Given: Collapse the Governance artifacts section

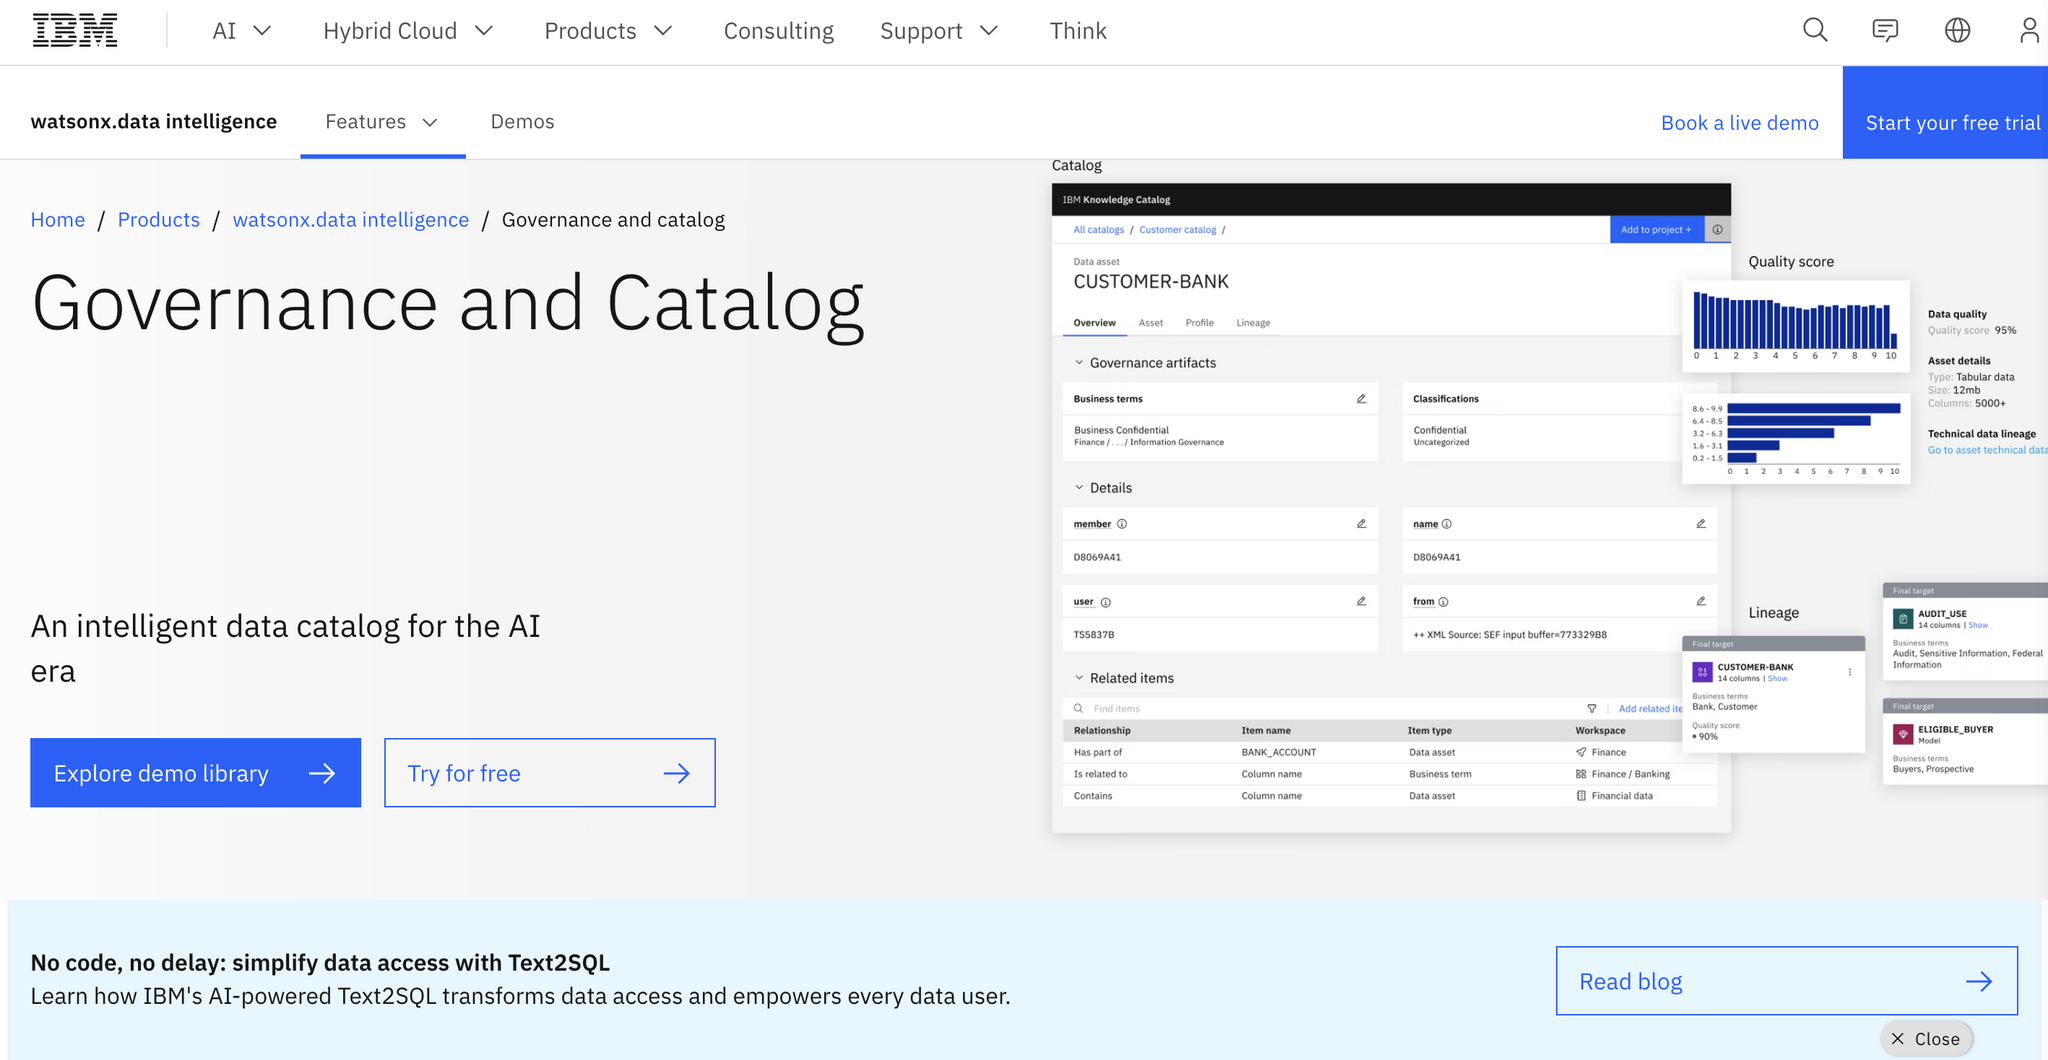Looking at the screenshot, I should (1079, 362).
